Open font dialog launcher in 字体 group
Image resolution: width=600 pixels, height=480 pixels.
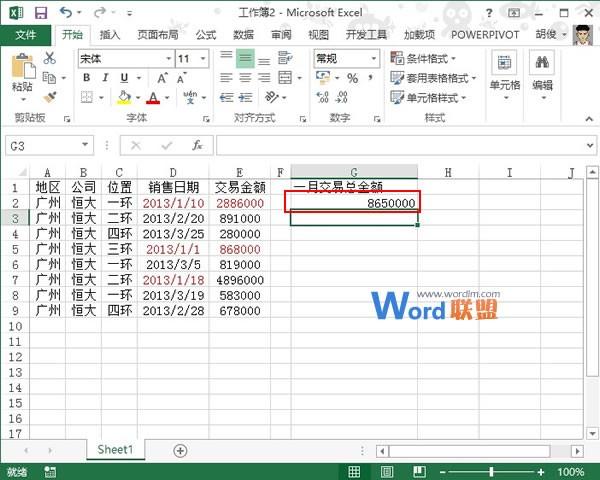pyautogui.click(x=207, y=119)
